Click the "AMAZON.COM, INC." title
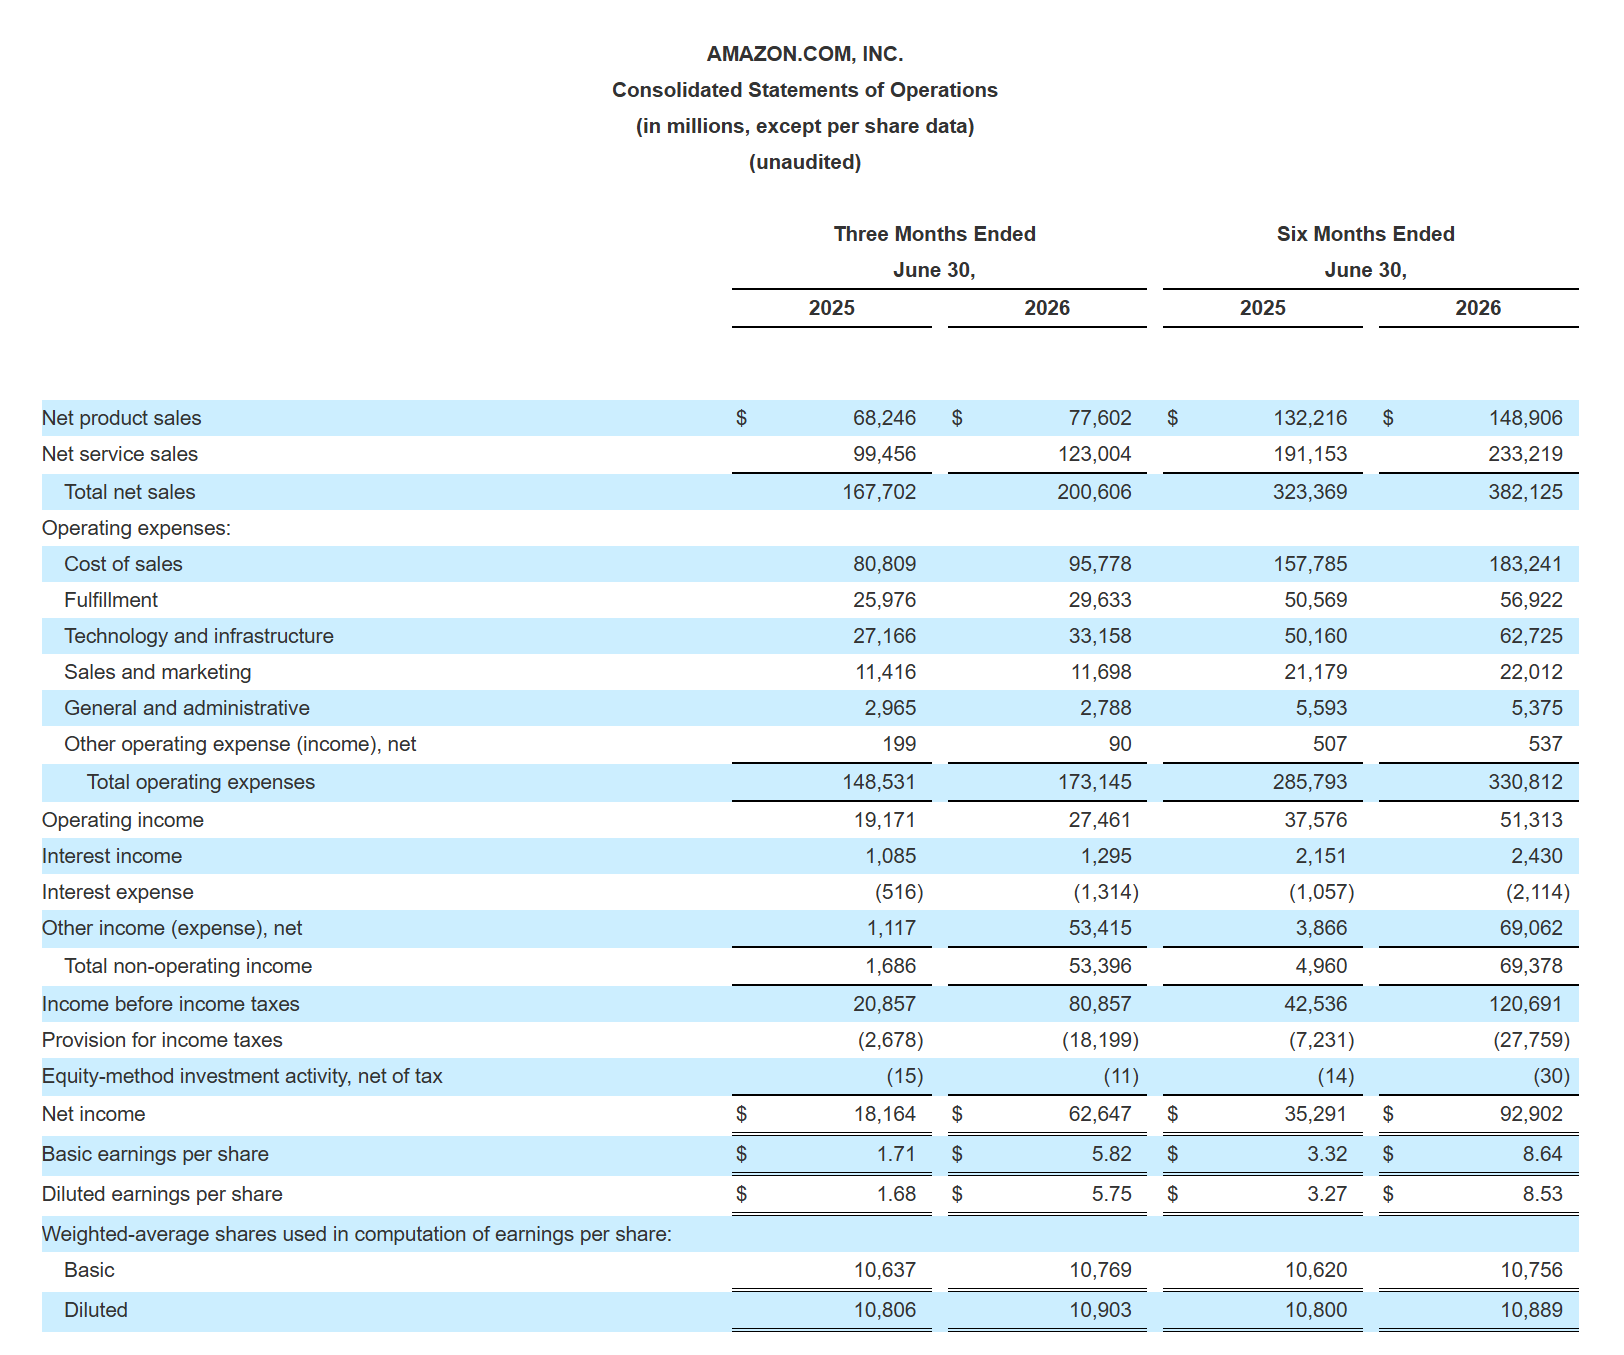This screenshot has height=1355, width=1624. point(805,54)
